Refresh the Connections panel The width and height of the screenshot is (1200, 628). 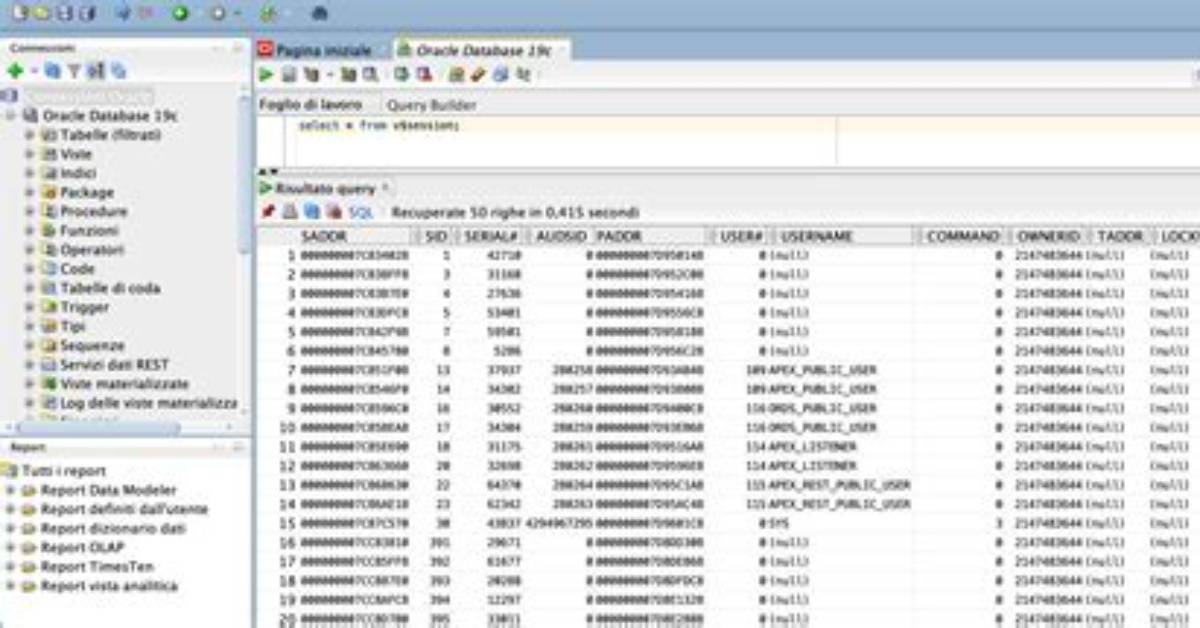[53, 71]
